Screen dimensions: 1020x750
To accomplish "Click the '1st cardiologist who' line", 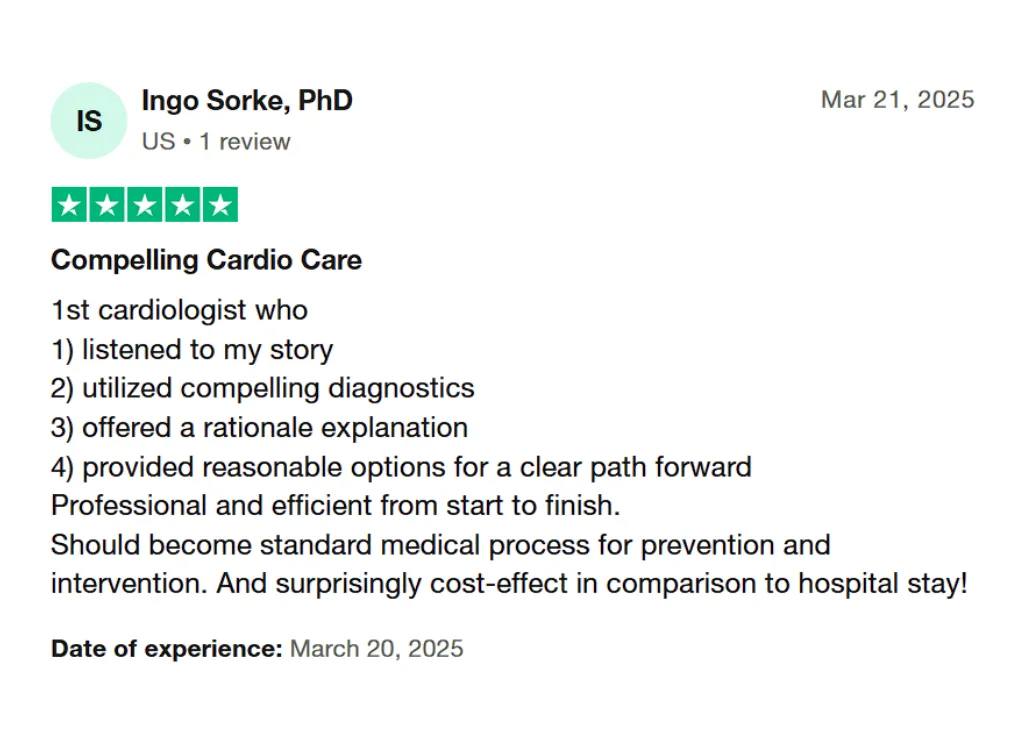I will [179, 310].
